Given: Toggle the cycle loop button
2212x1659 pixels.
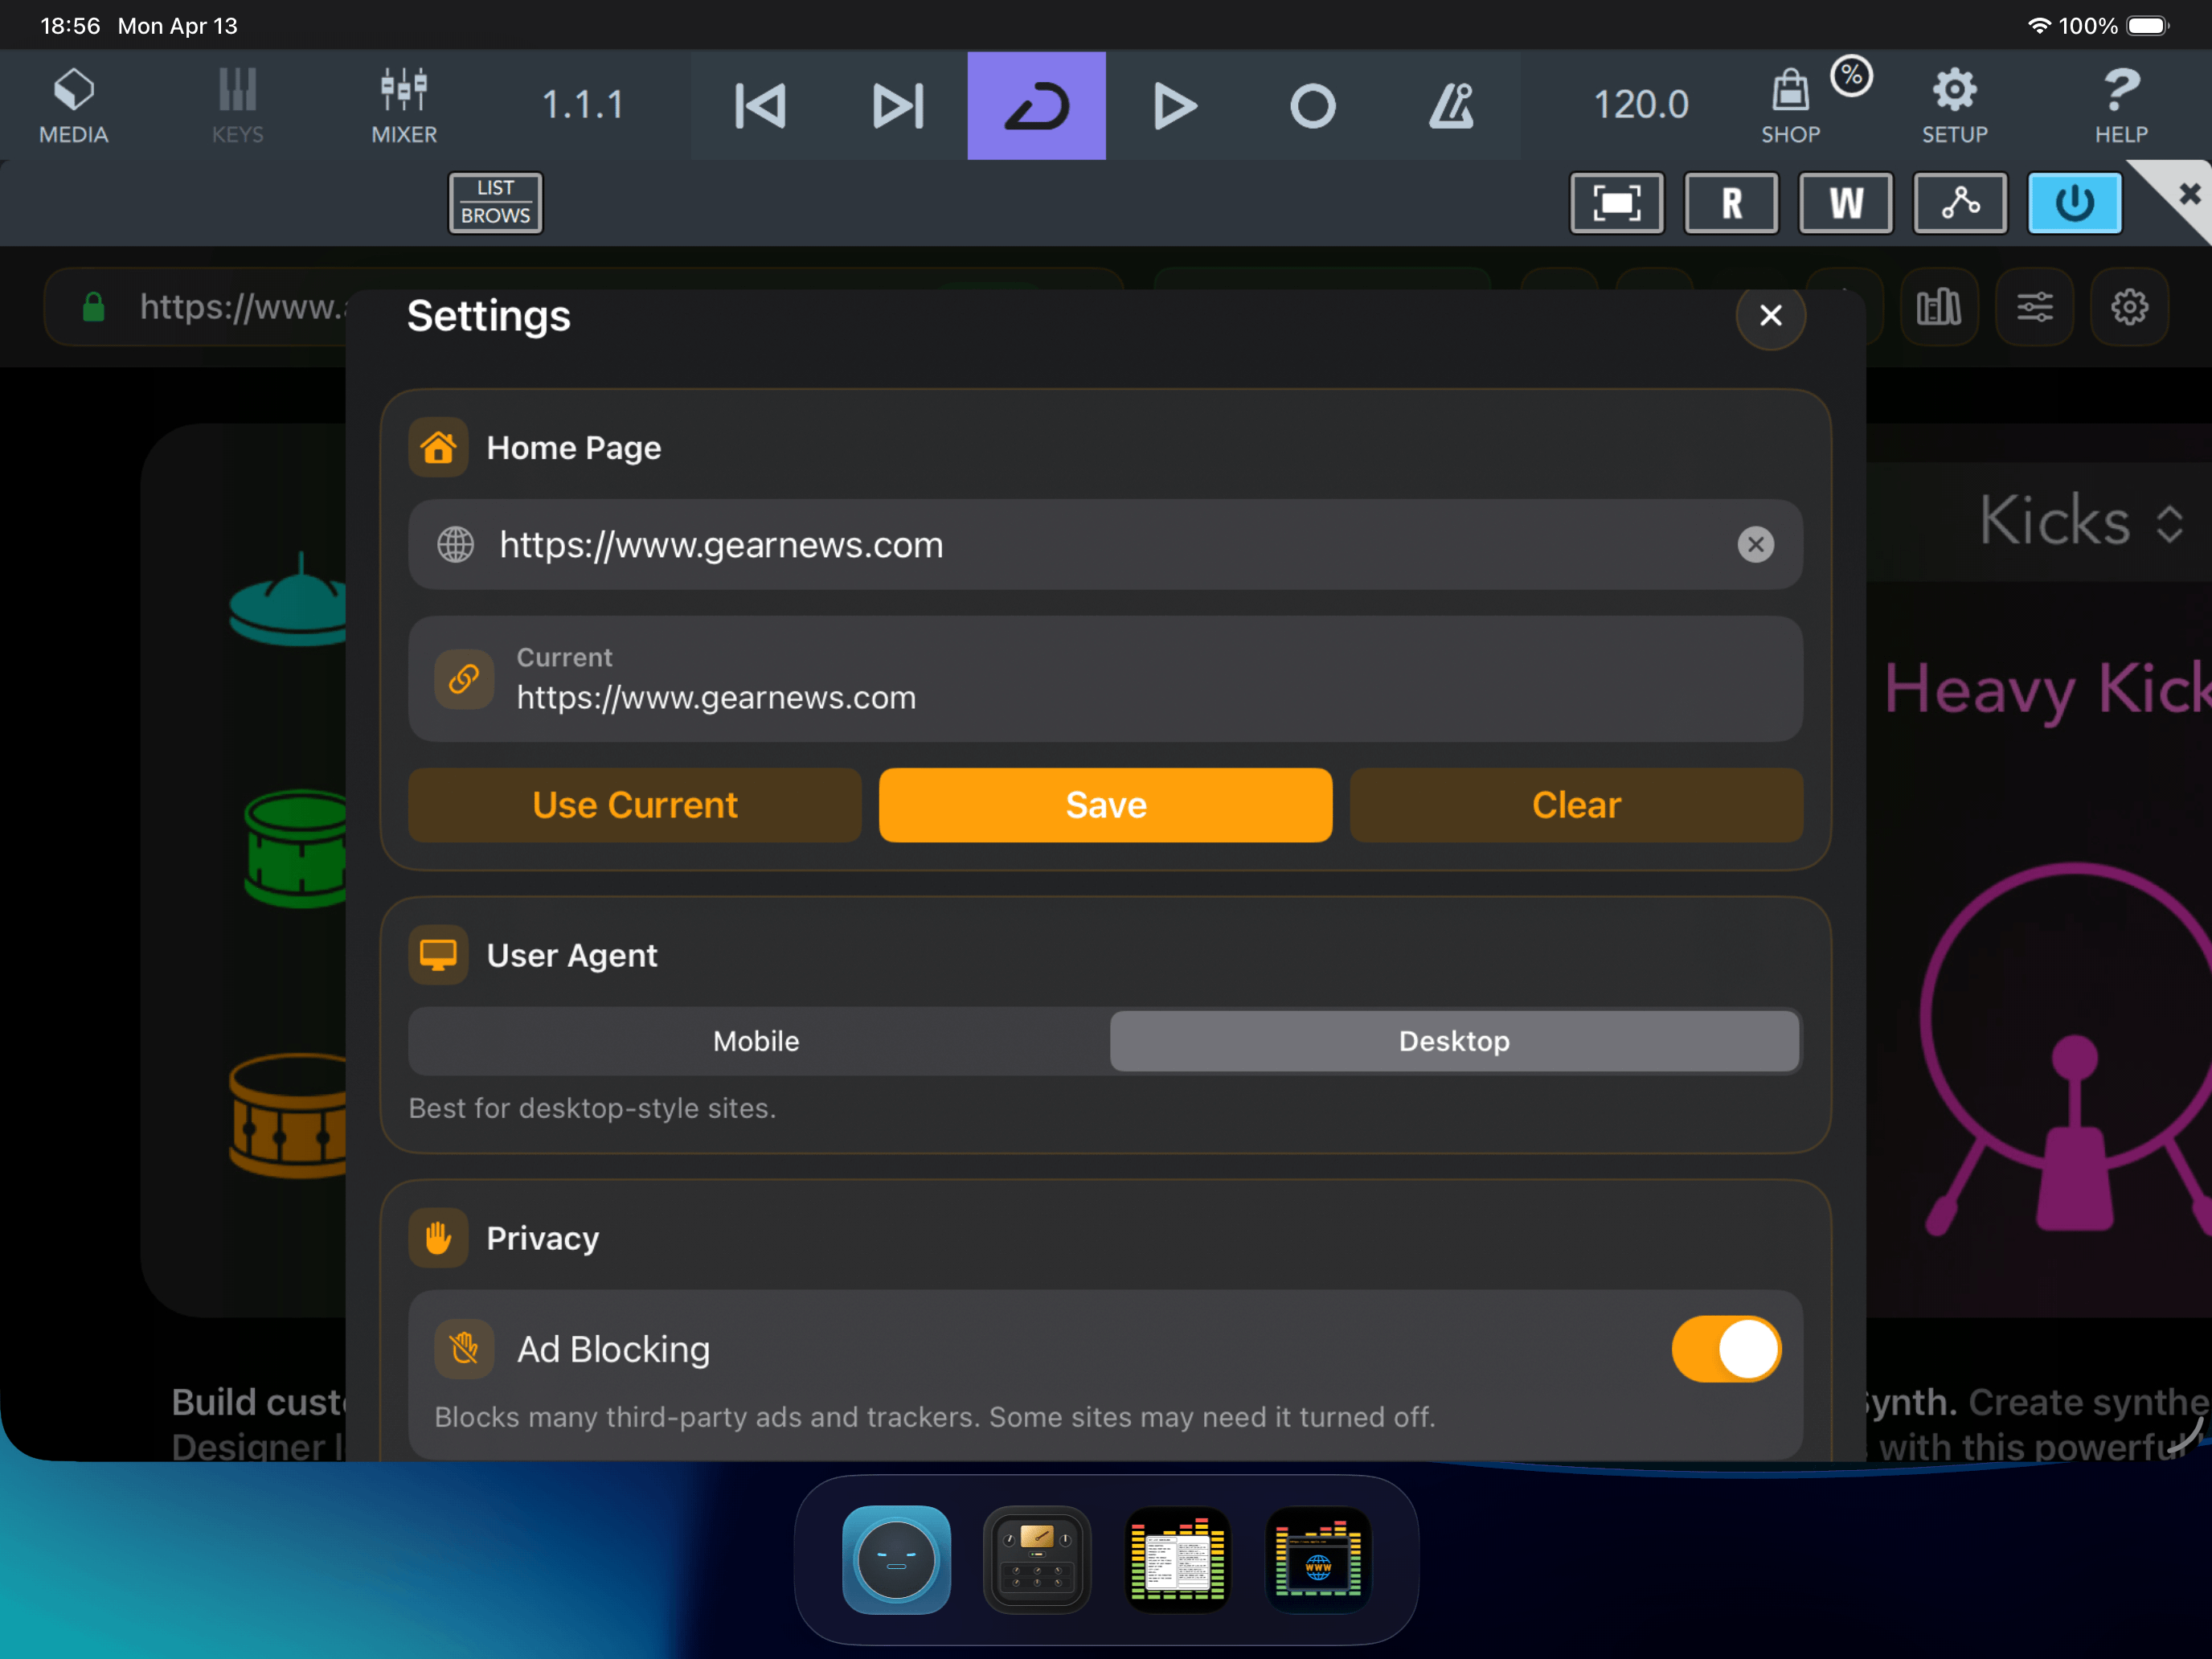Looking at the screenshot, I should click(x=1036, y=105).
